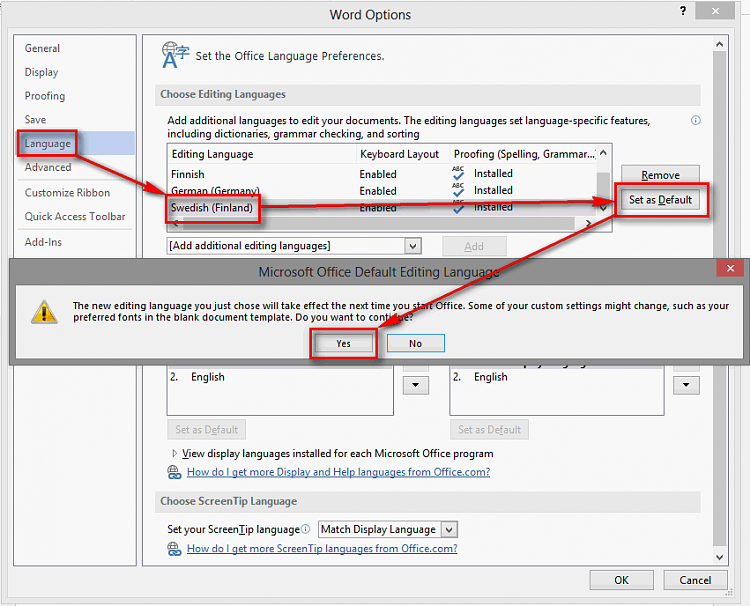Select the Language options category
Image resolution: width=750 pixels, height=606 pixels.
[77, 143]
